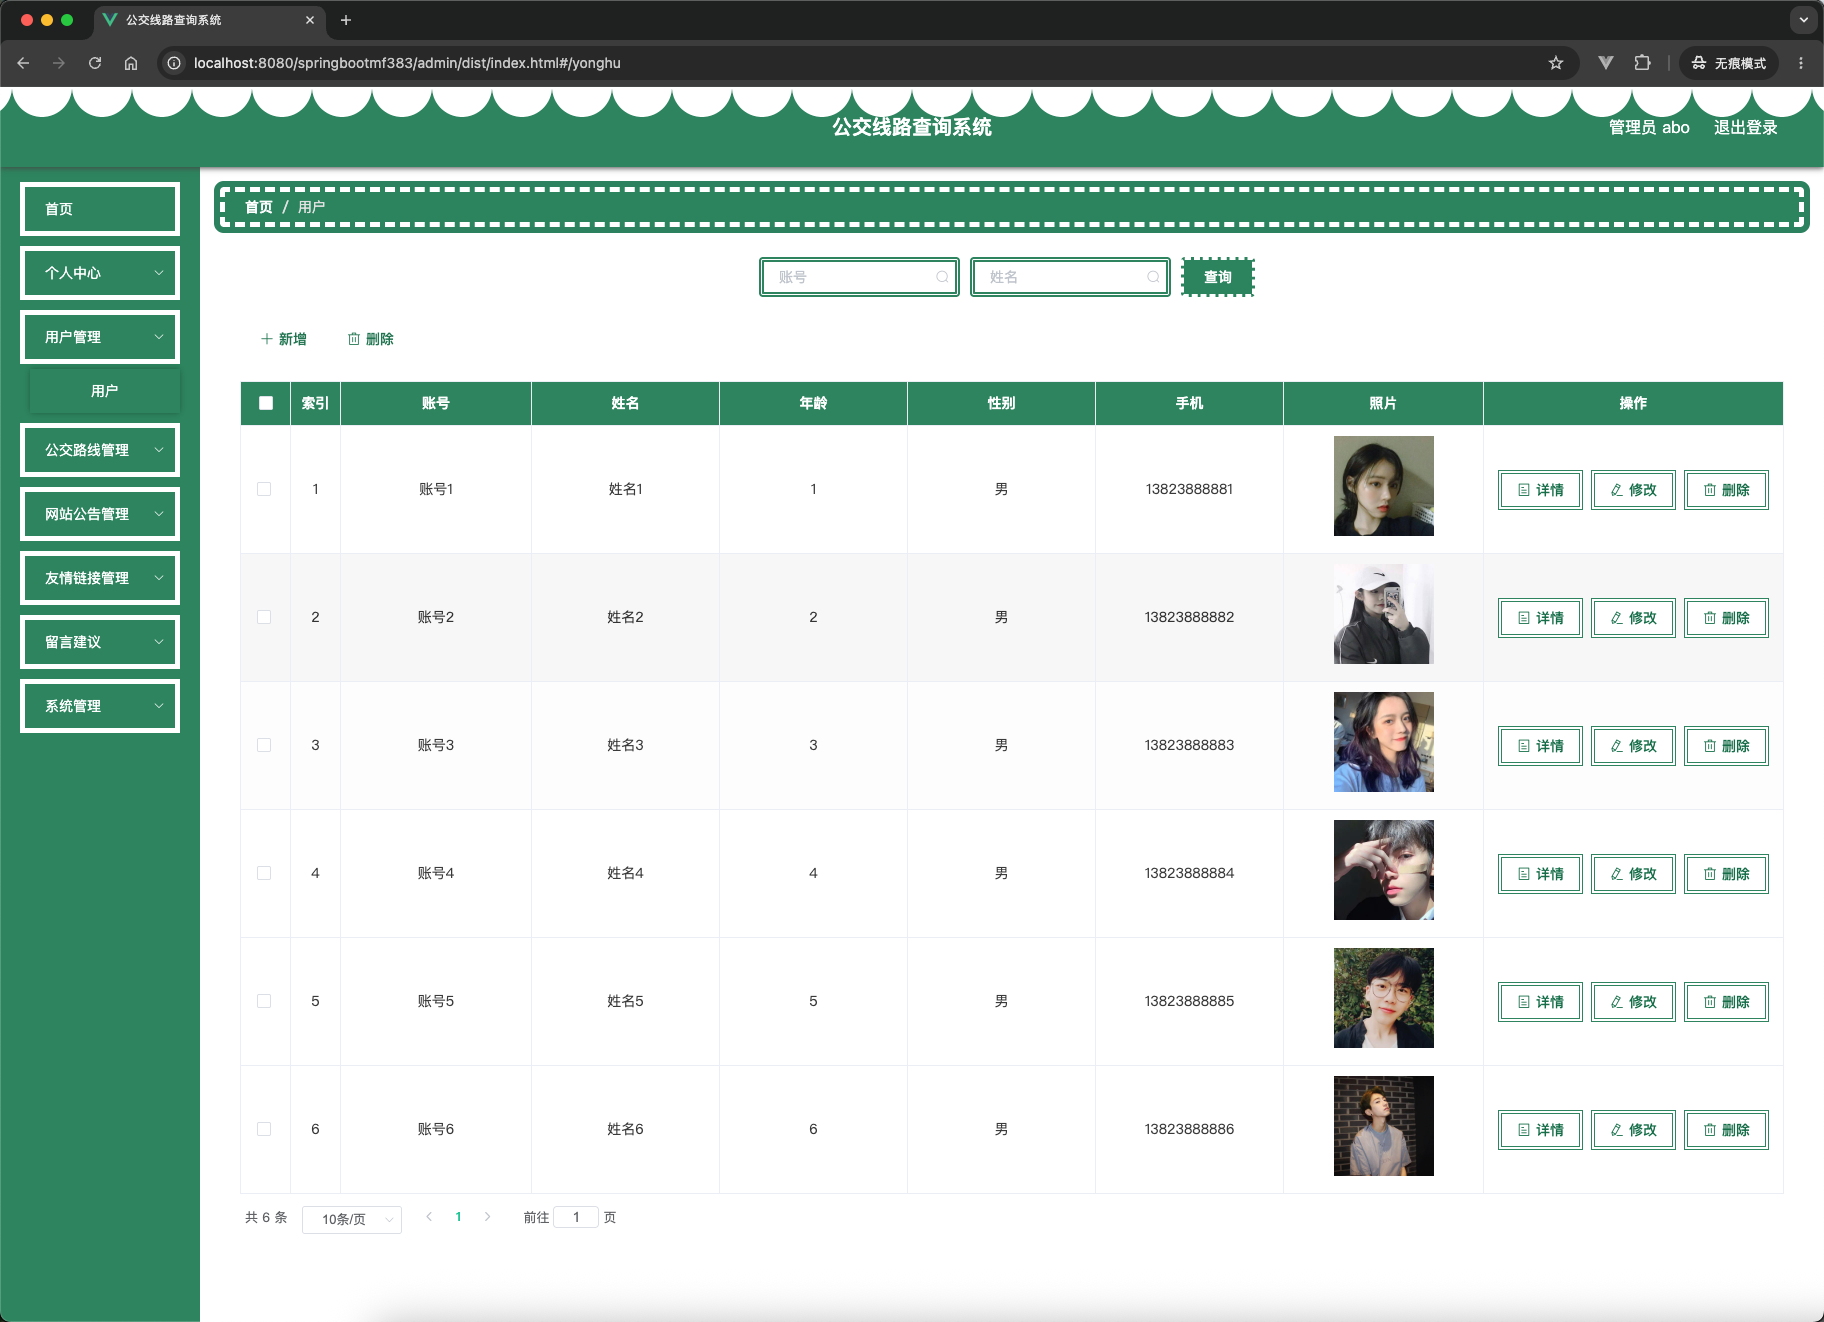Click the 姓名2 name cell
Image resolution: width=1824 pixels, height=1322 pixels.
point(625,617)
